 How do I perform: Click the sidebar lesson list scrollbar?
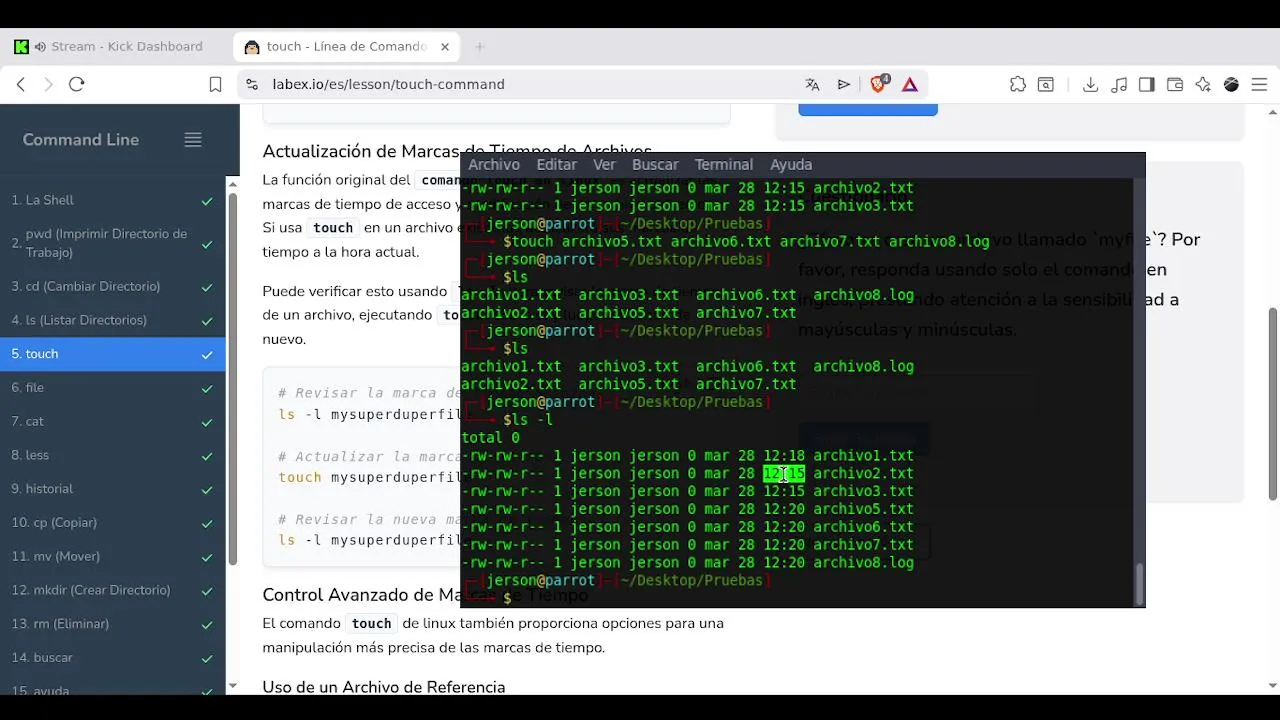232,380
